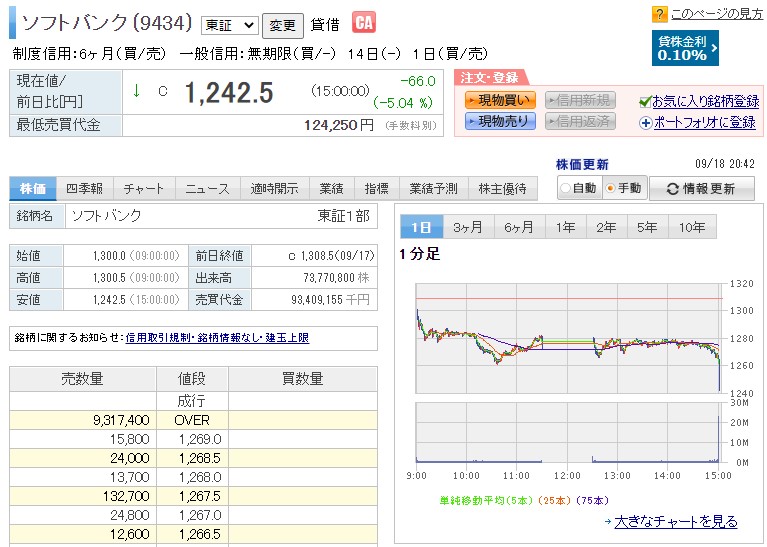Switch to the 四季報 tab
The width and height of the screenshot is (767, 547).
[x=85, y=189]
